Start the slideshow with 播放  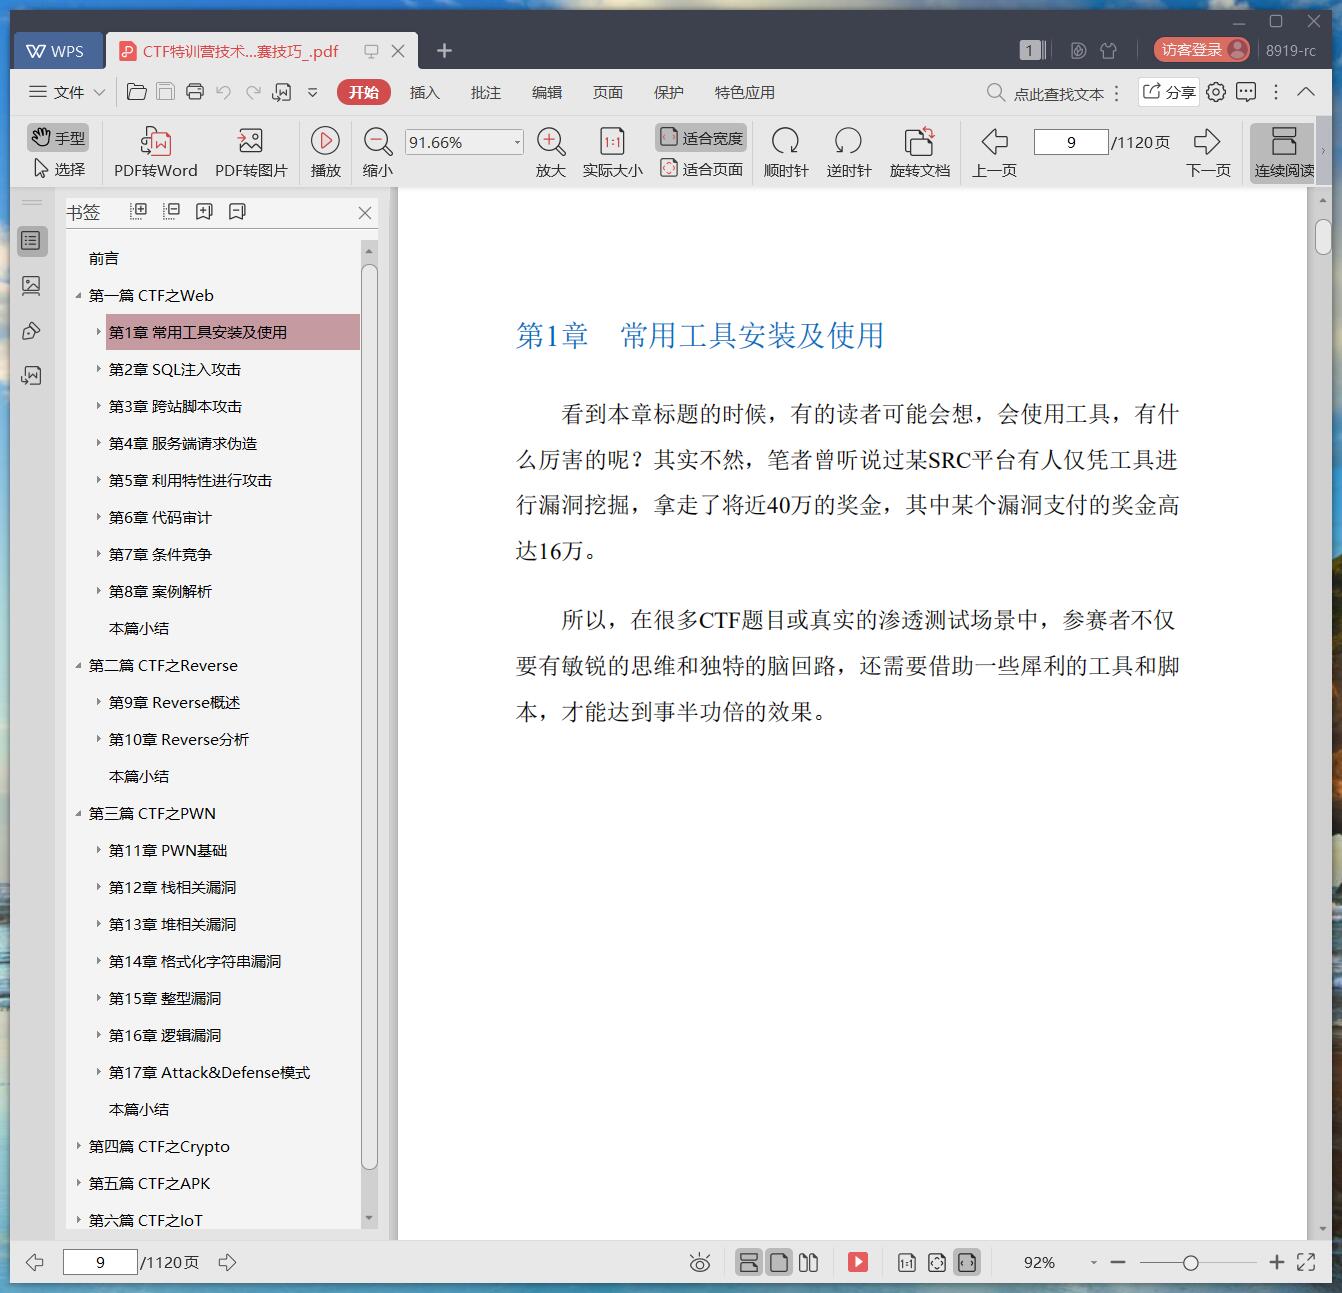coord(325,152)
